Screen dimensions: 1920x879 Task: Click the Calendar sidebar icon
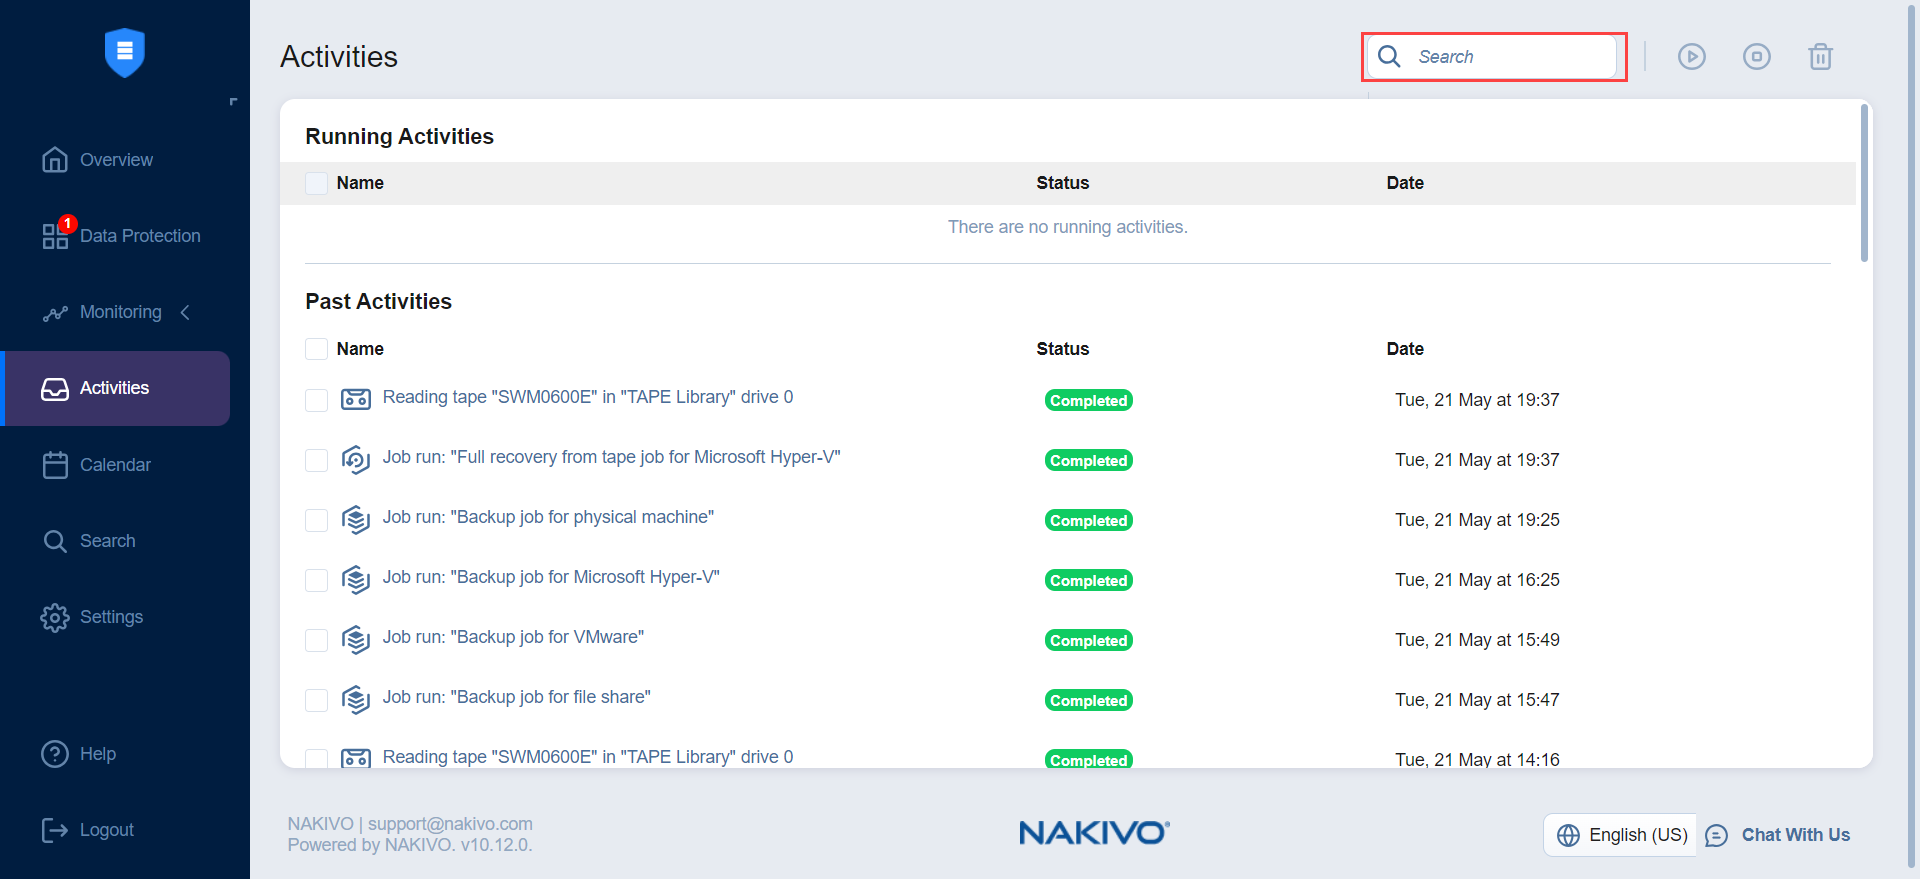[55, 465]
